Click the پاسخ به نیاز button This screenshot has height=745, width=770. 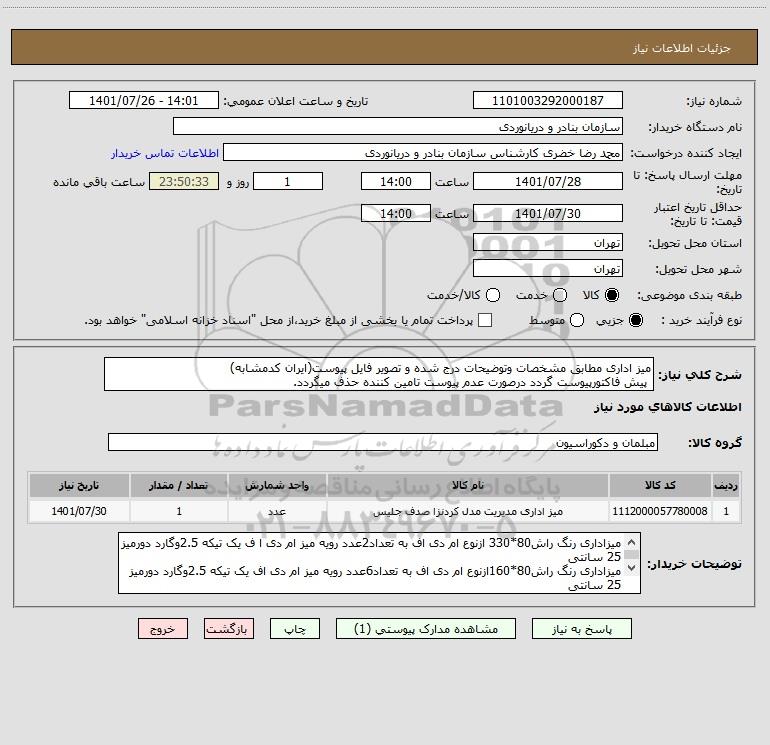[x=582, y=629]
